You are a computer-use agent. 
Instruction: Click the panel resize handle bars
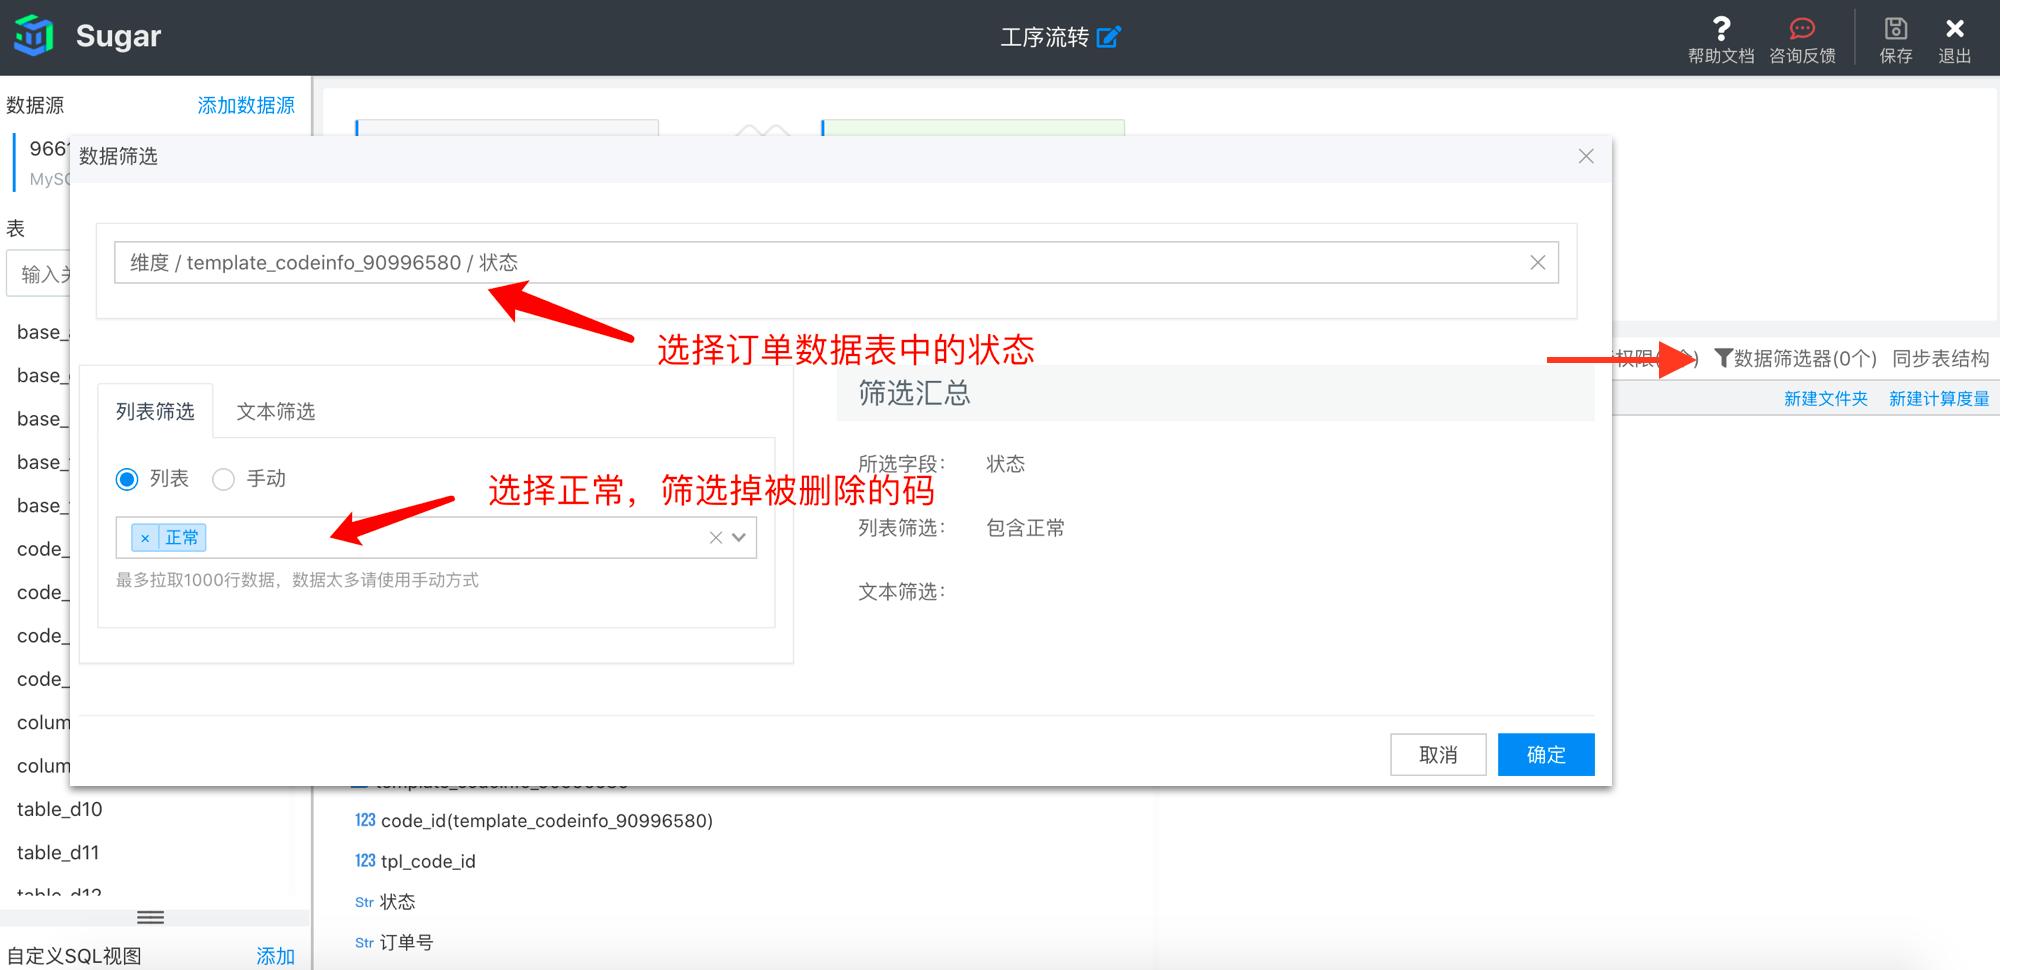tap(151, 917)
